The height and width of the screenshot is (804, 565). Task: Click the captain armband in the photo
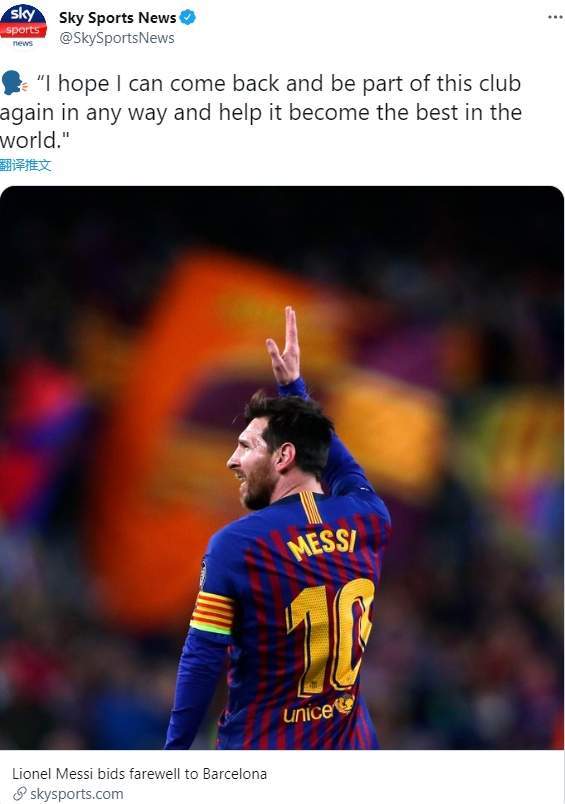coord(212,612)
